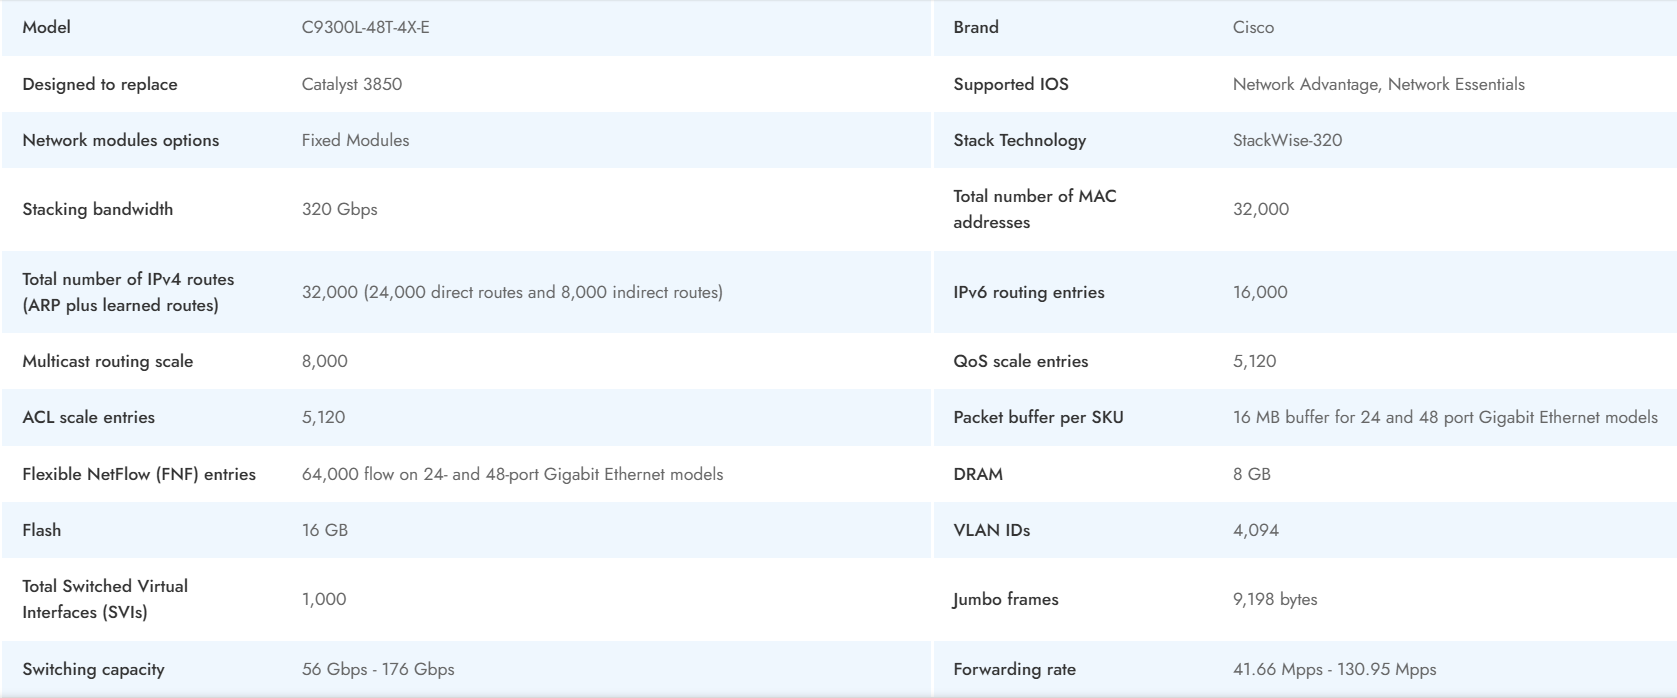Click the Forwarding rate Mpps value
The height and width of the screenshot is (698, 1677).
(x=1334, y=669)
